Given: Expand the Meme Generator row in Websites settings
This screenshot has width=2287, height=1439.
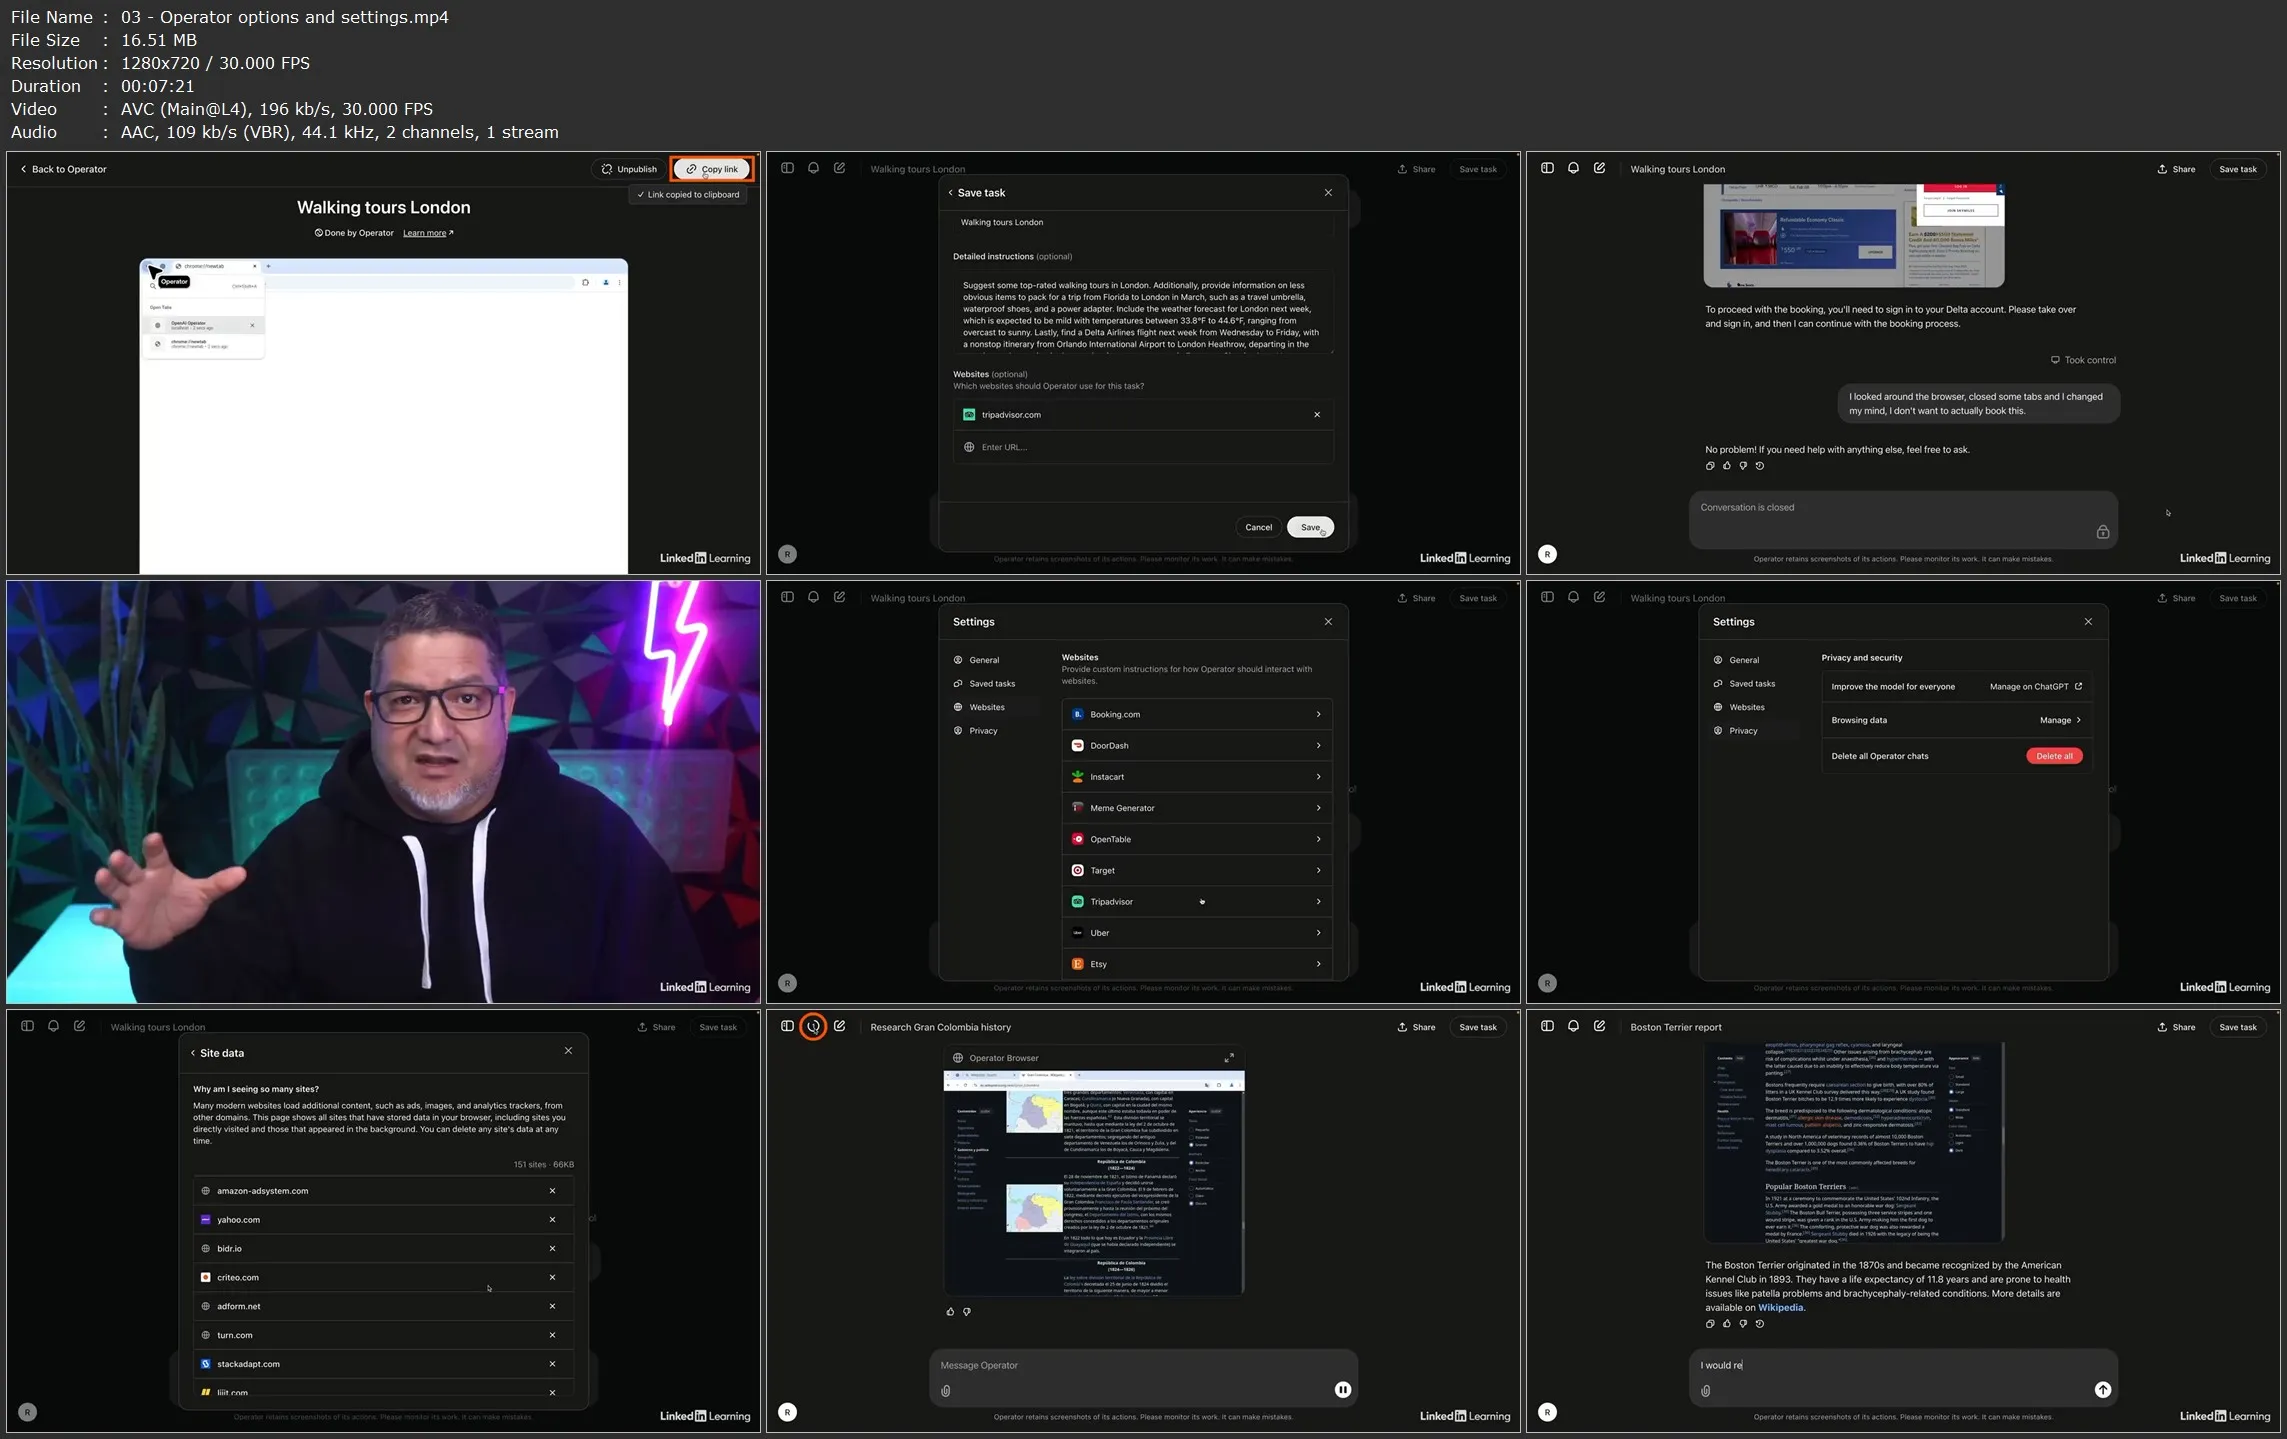Looking at the screenshot, I should [1197, 808].
